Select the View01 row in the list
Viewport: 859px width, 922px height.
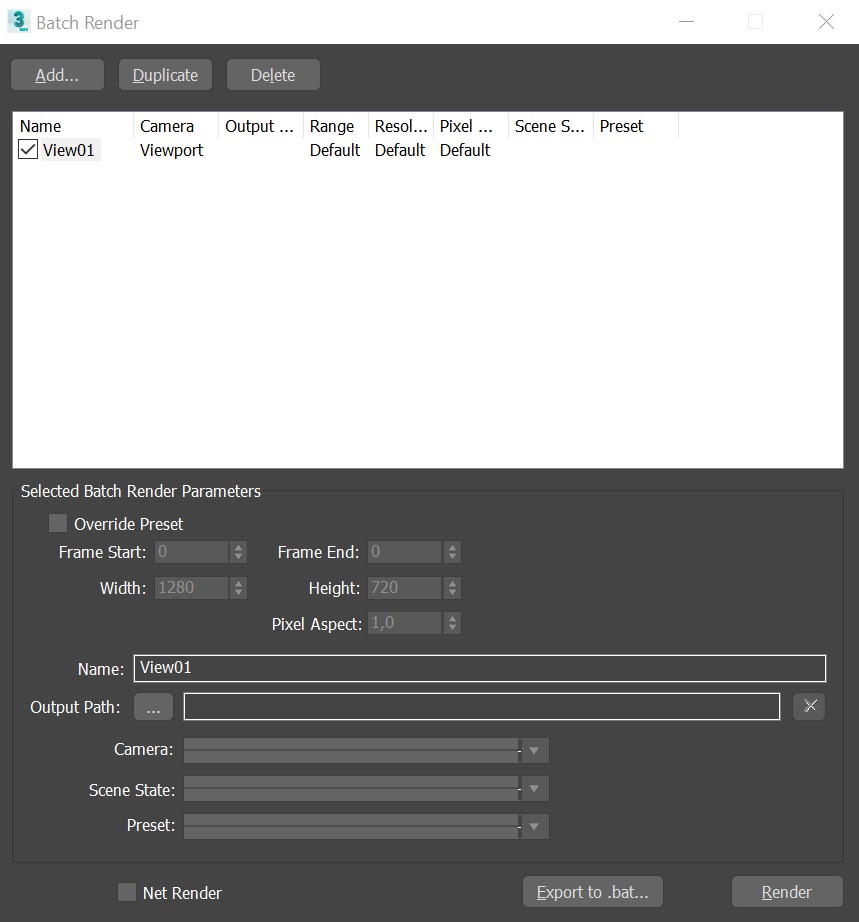point(69,150)
